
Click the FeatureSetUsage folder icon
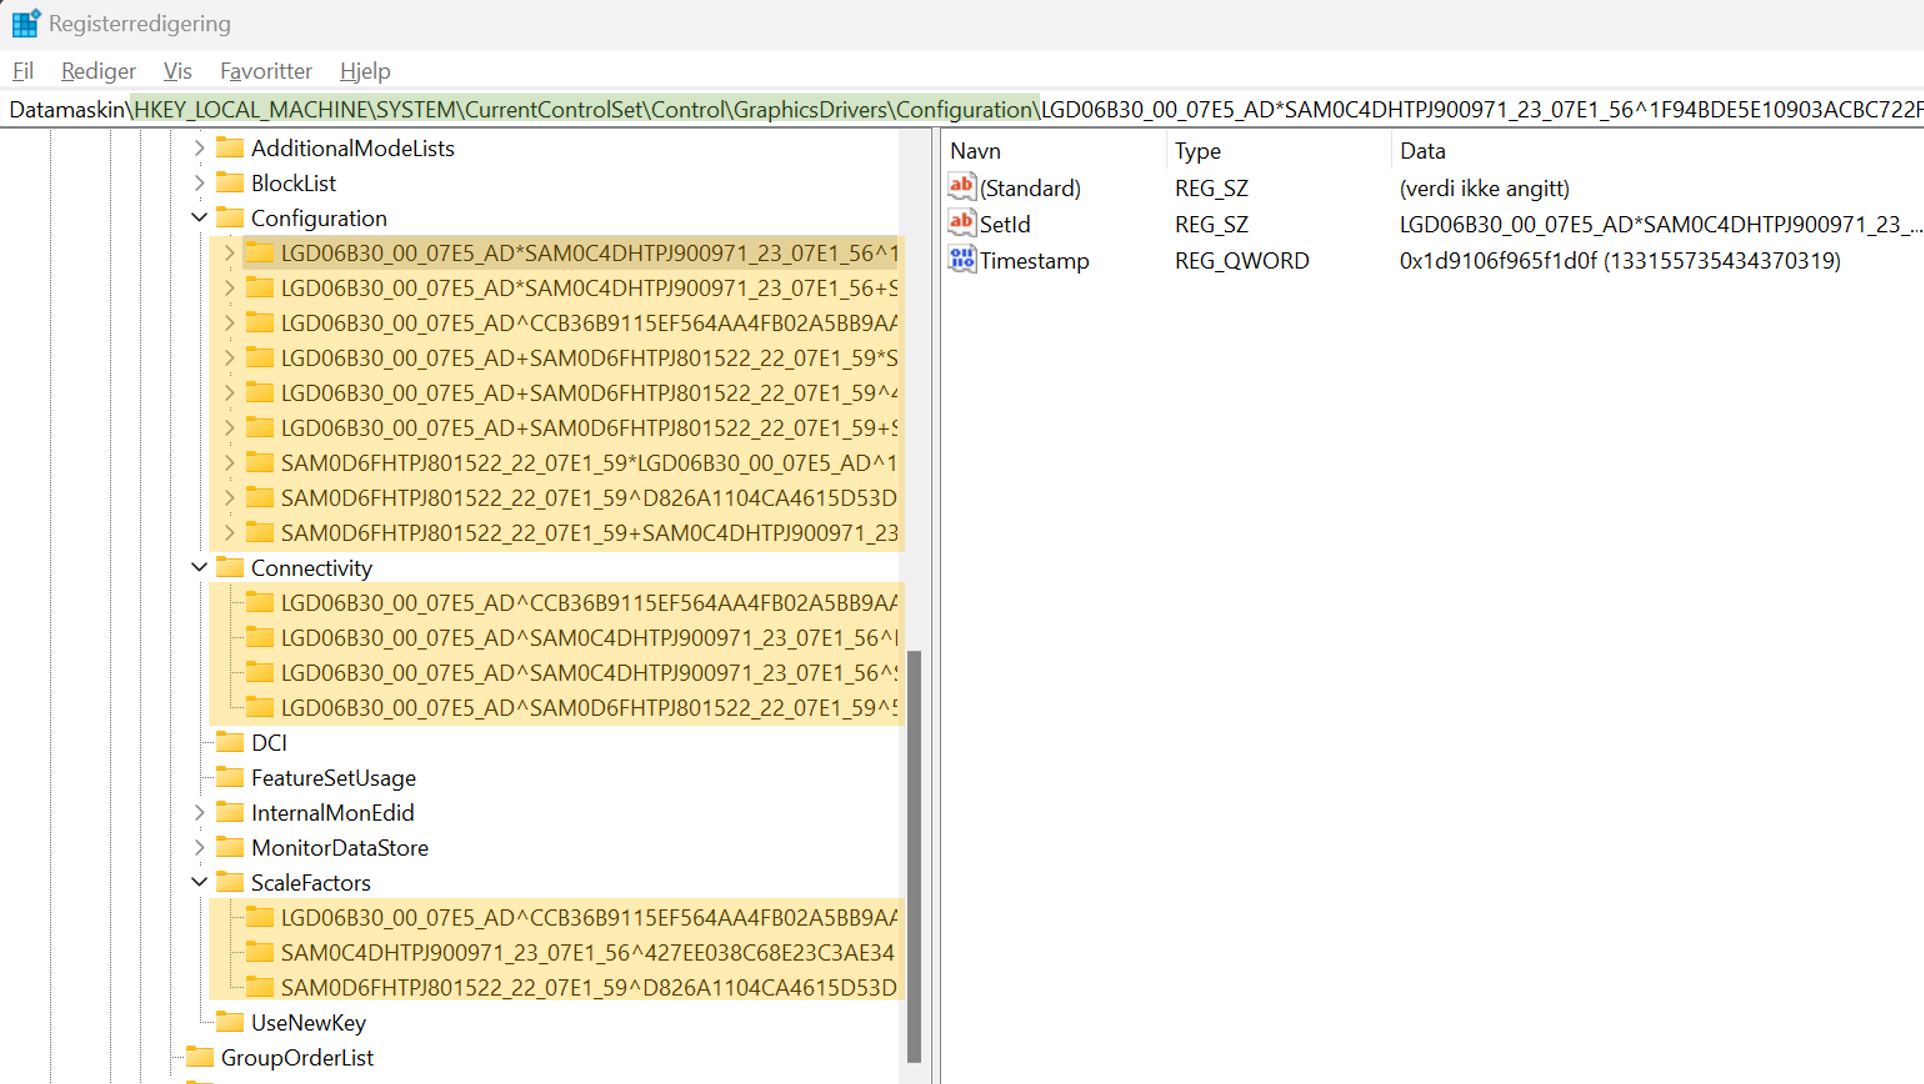click(230, 778)
